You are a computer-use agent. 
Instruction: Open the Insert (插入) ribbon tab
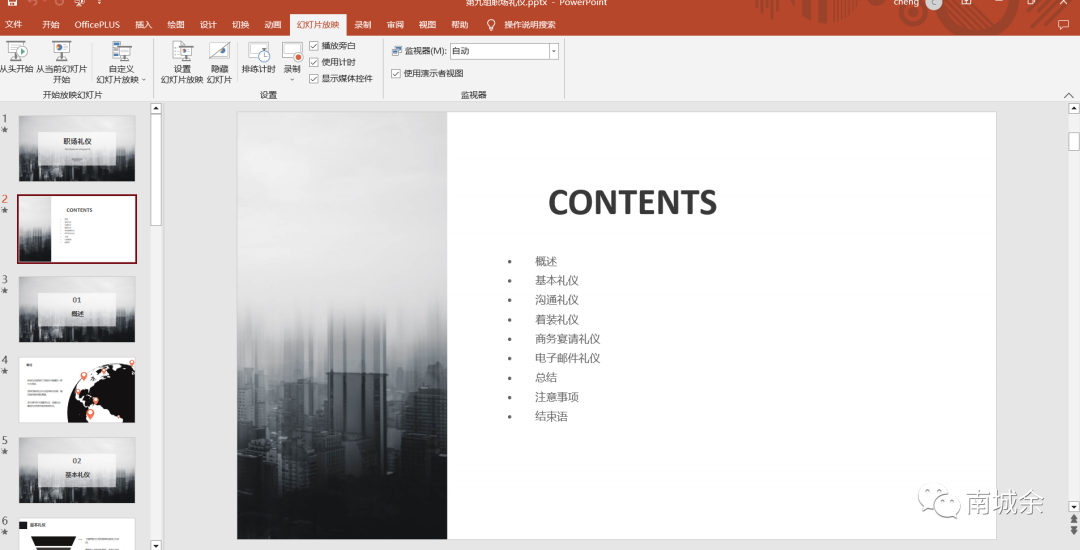click(x=144, y=24)
